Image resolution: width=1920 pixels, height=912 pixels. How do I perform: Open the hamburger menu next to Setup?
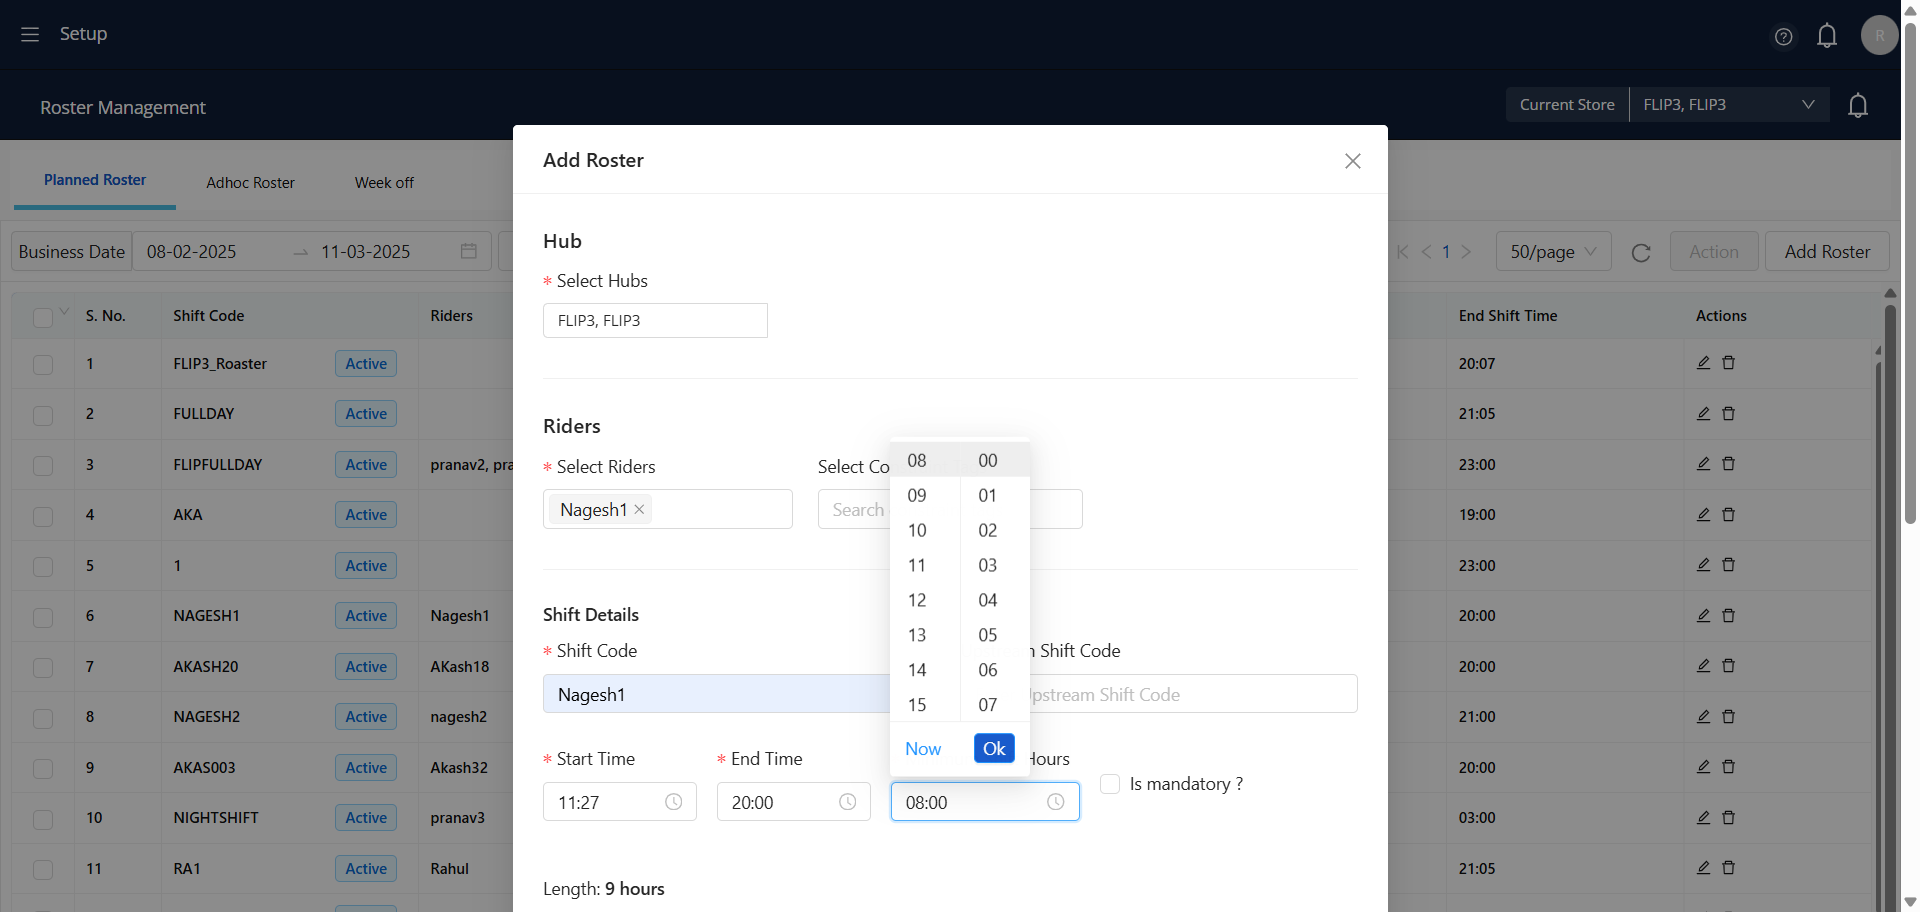click(x=30, y=34)
